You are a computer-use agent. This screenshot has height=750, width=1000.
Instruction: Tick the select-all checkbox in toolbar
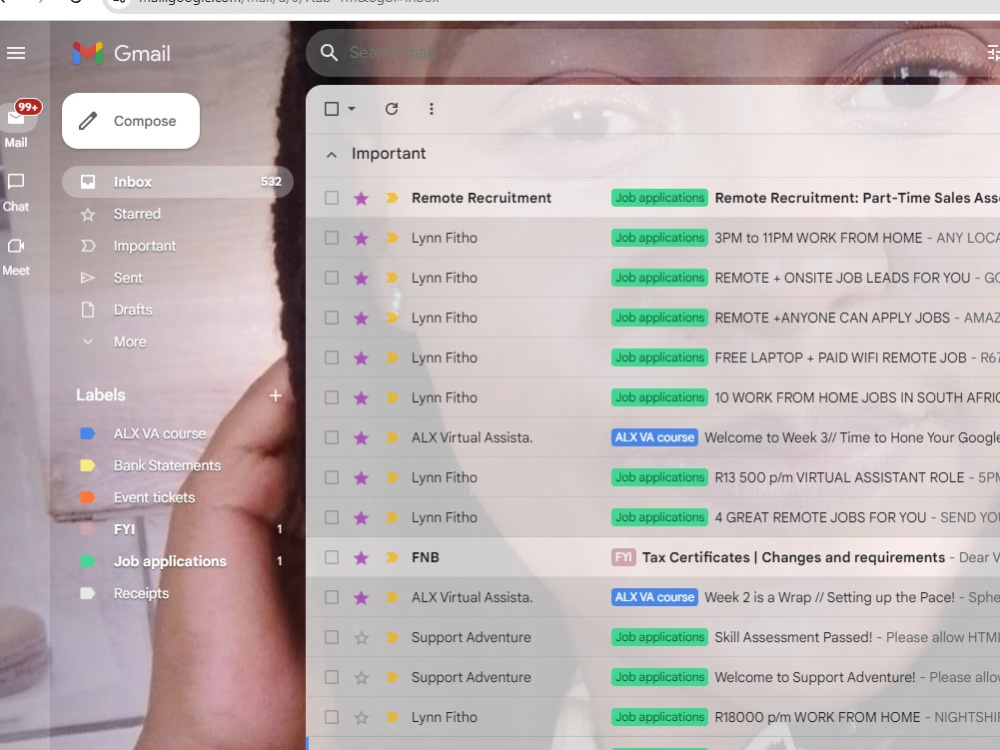click(x=332, y=109)
